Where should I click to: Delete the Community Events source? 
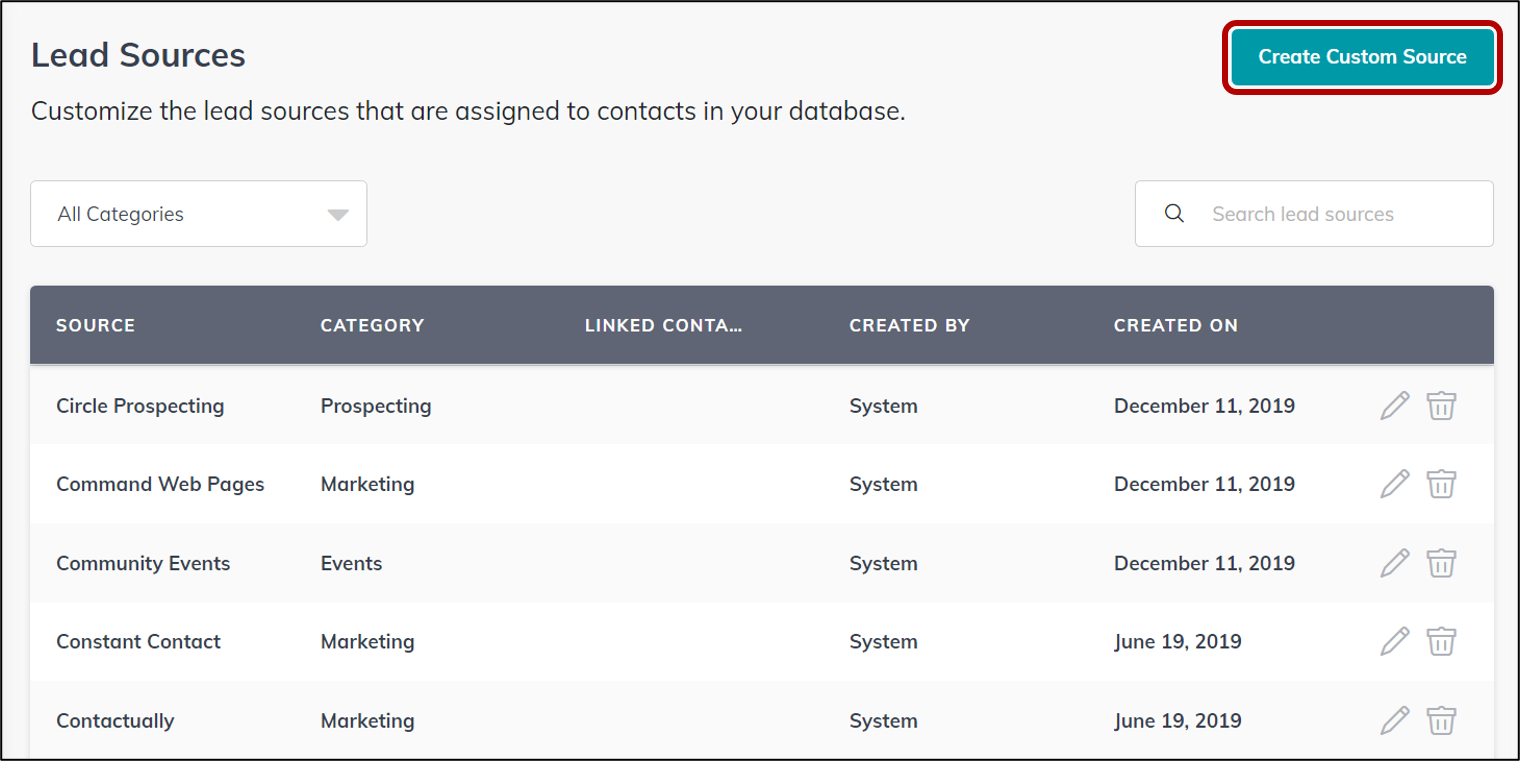[1441, 563]
